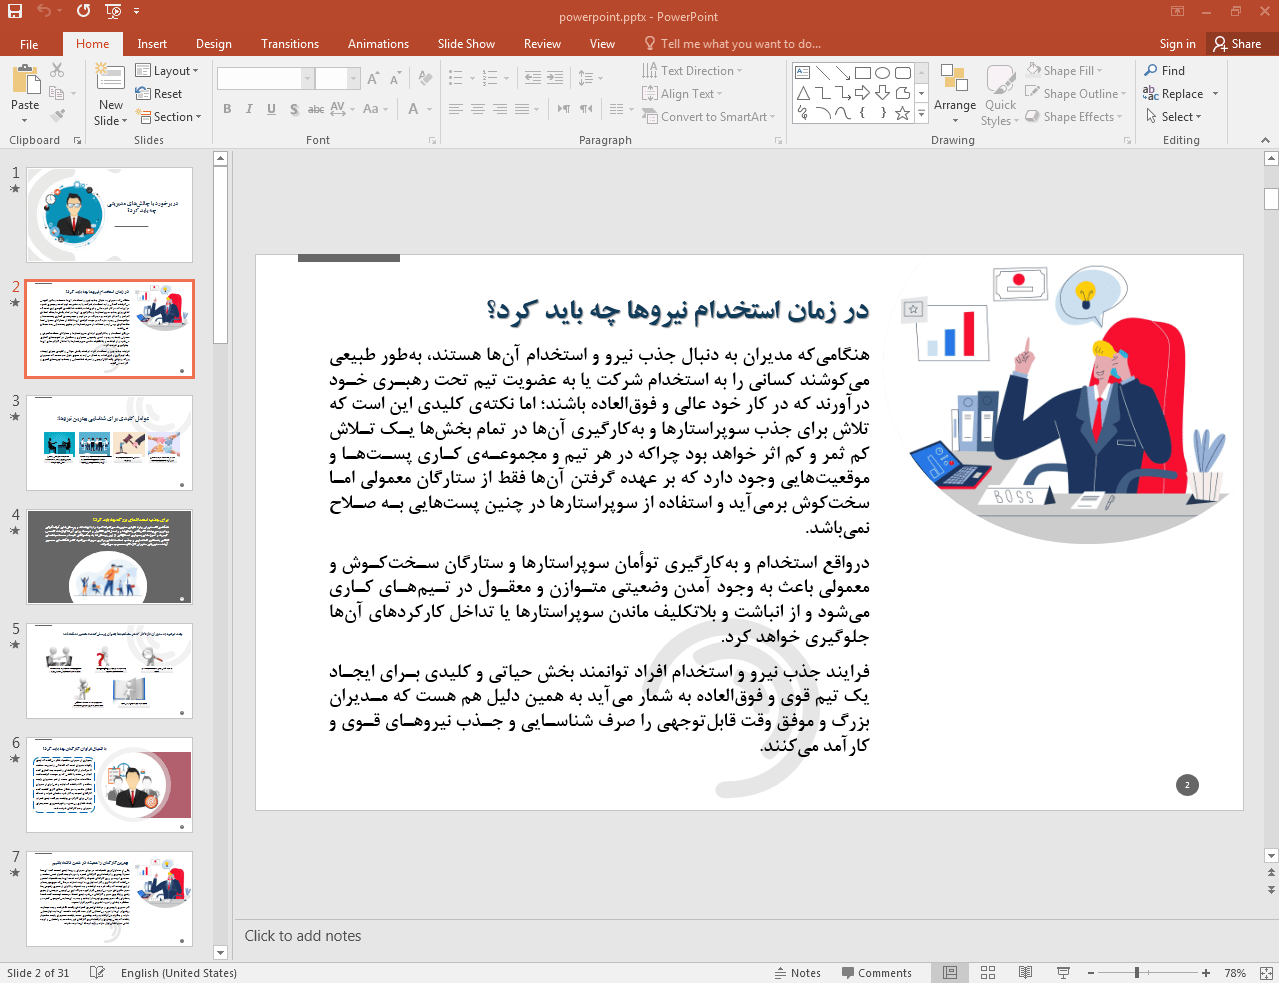Image resolution: width=1279 pixels, height=983 pixels.
Task: Open the Transitions ribbon tab
Action: point(290,44)
